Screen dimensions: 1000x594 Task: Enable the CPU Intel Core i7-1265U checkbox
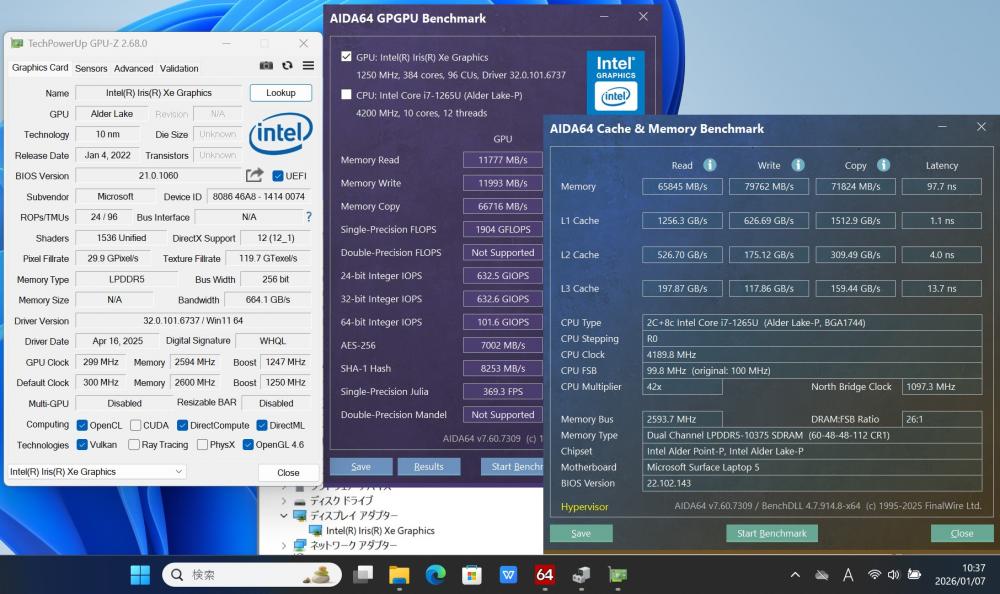tap(346, 95)
